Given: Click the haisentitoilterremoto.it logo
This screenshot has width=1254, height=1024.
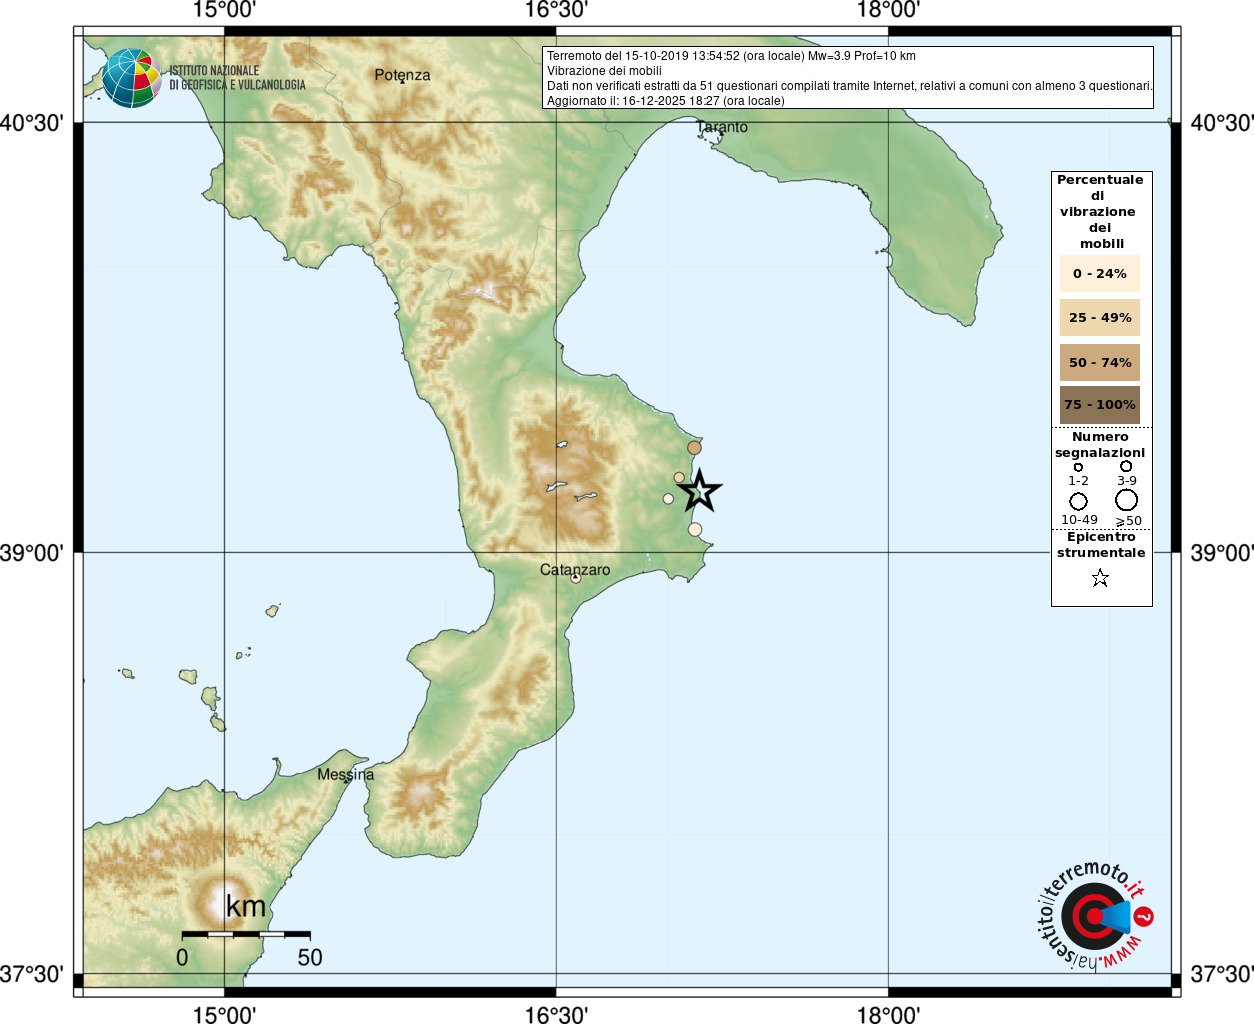Looking at the screenshot, I should pyautogui.click(x=1094, y=916).
